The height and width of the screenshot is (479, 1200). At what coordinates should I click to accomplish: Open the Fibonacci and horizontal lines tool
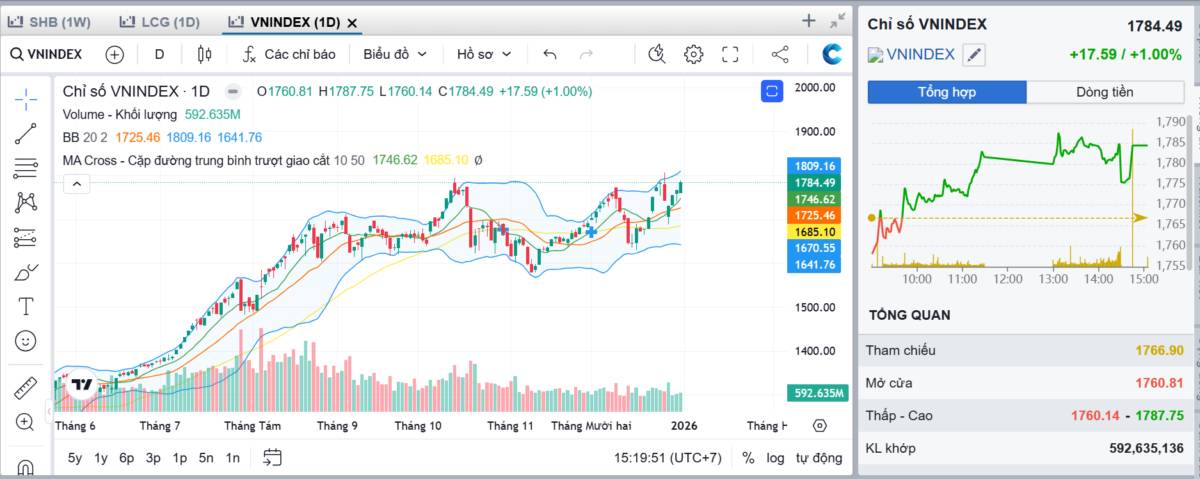tap(26, 168)
